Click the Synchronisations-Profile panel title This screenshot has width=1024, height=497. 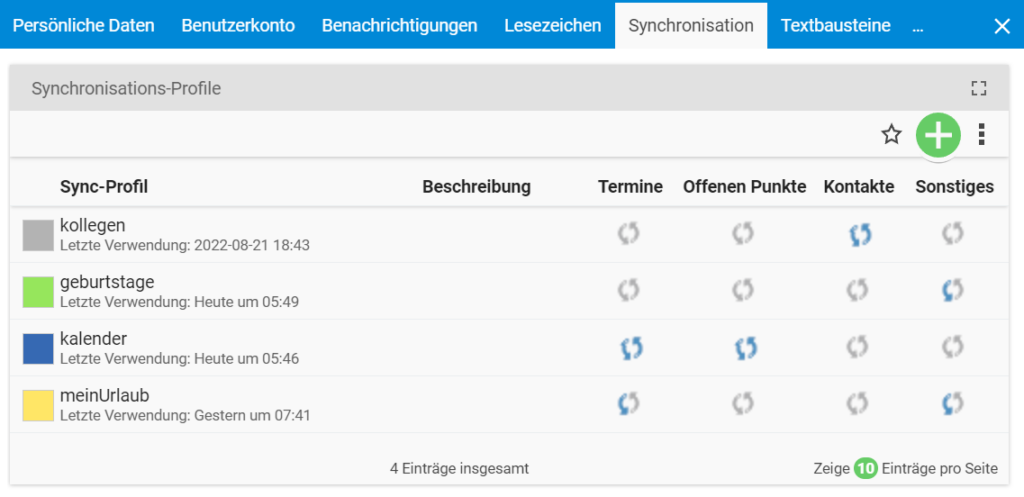pos(126,88)
